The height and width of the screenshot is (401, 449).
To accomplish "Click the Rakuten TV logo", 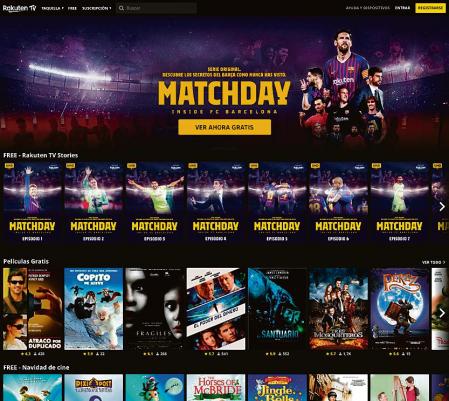I will point(19,8).
